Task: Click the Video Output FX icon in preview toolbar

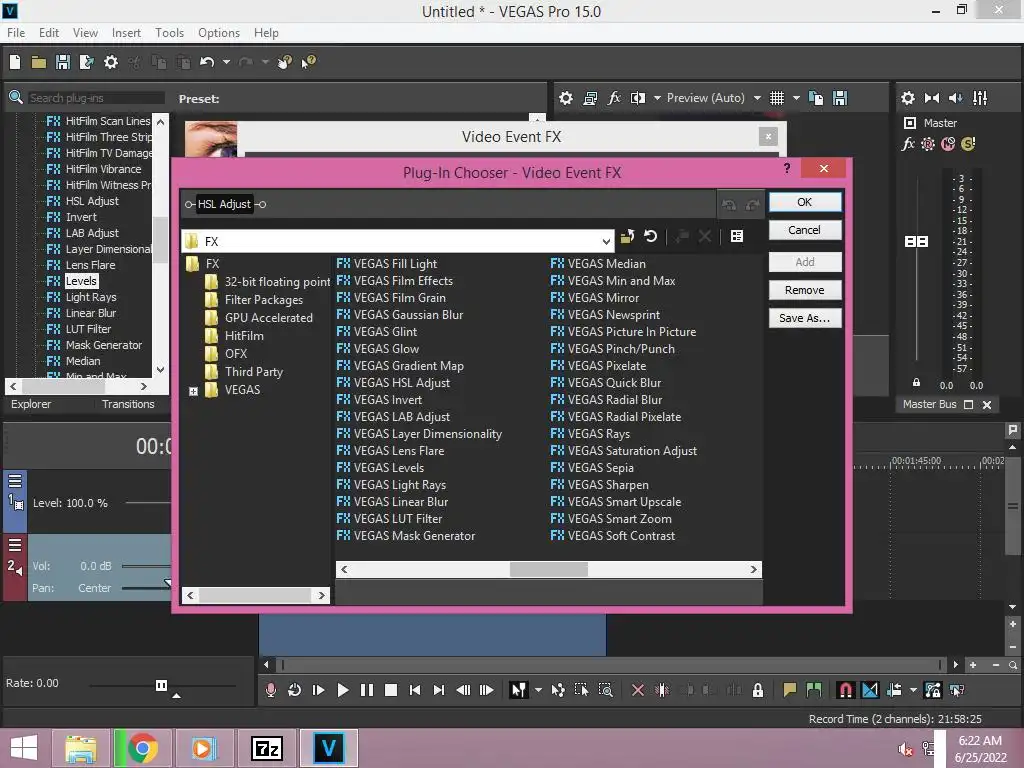Action: (614, 98)
